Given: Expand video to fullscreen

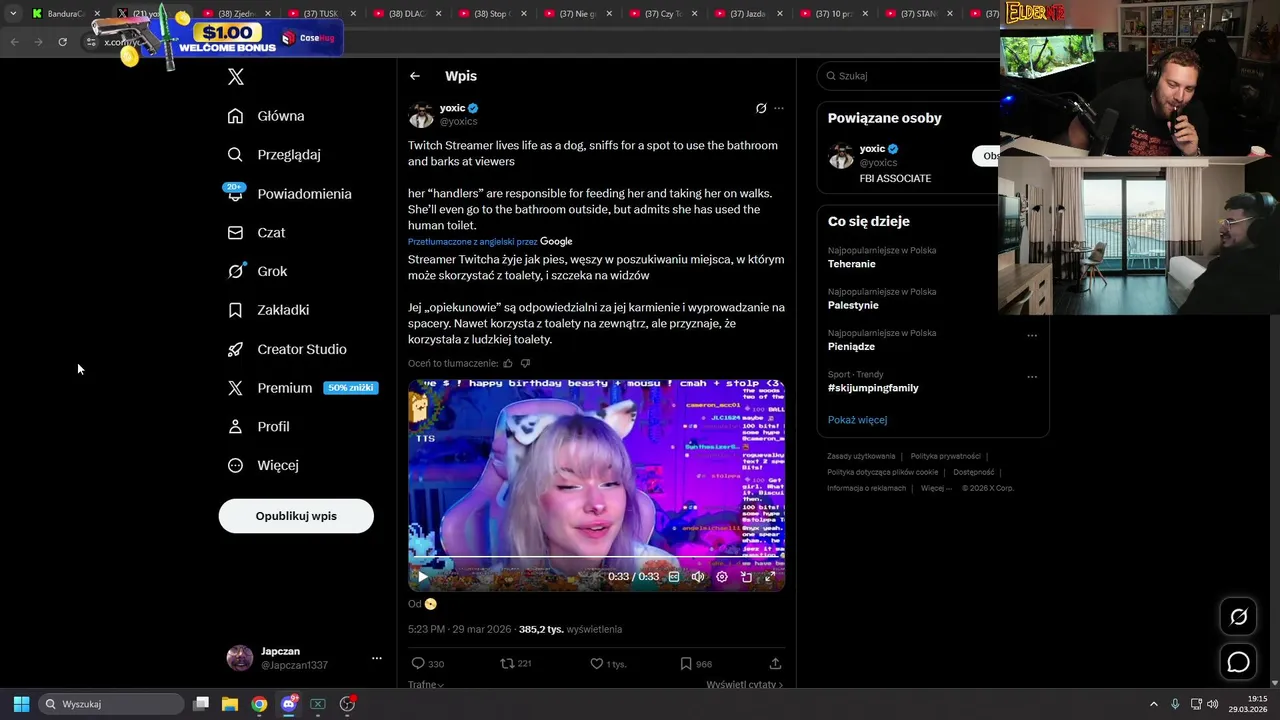Looking at the screenshot, I should [770, 577].
